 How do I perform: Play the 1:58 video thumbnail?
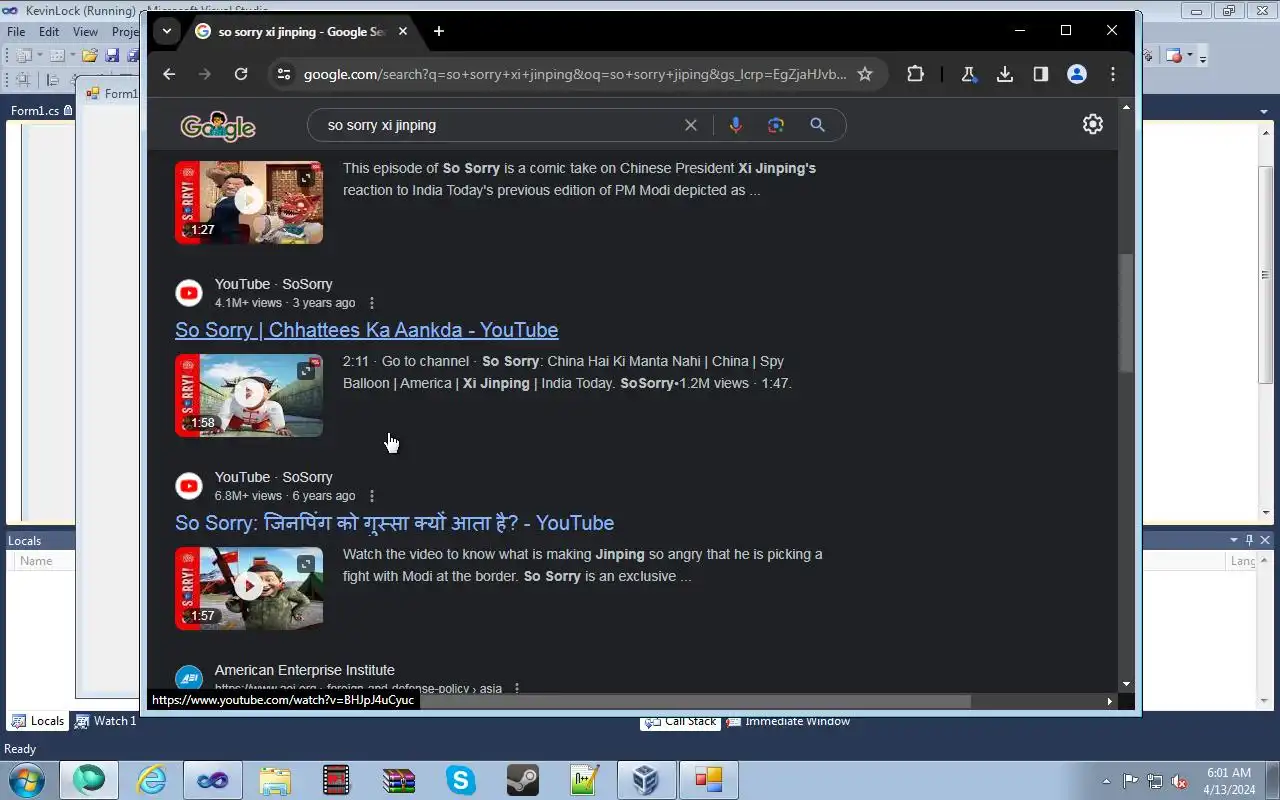[249, 395]
